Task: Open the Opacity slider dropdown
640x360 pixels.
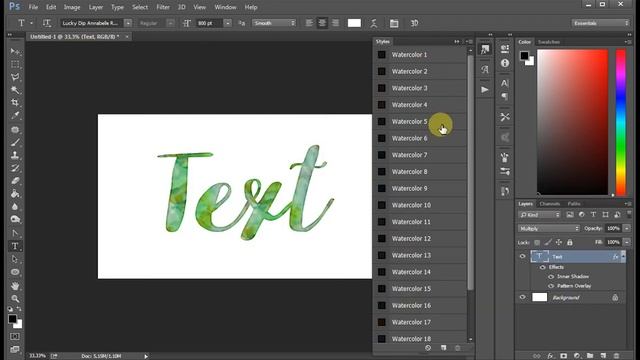Action: point(627,229)
